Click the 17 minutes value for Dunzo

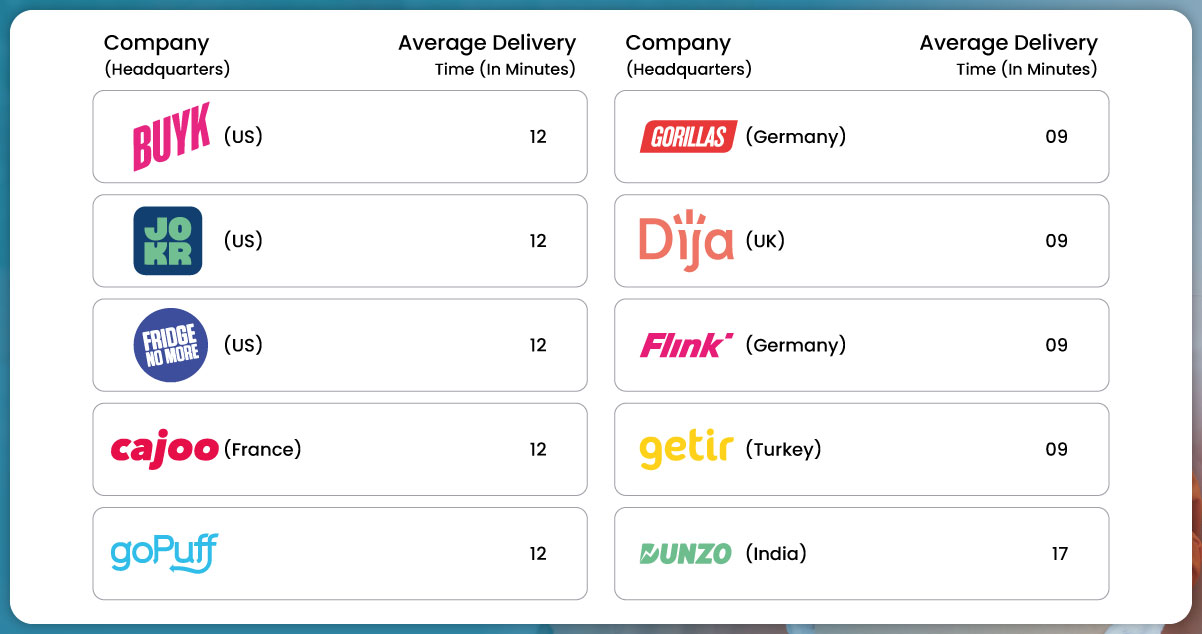(1059, 553)
